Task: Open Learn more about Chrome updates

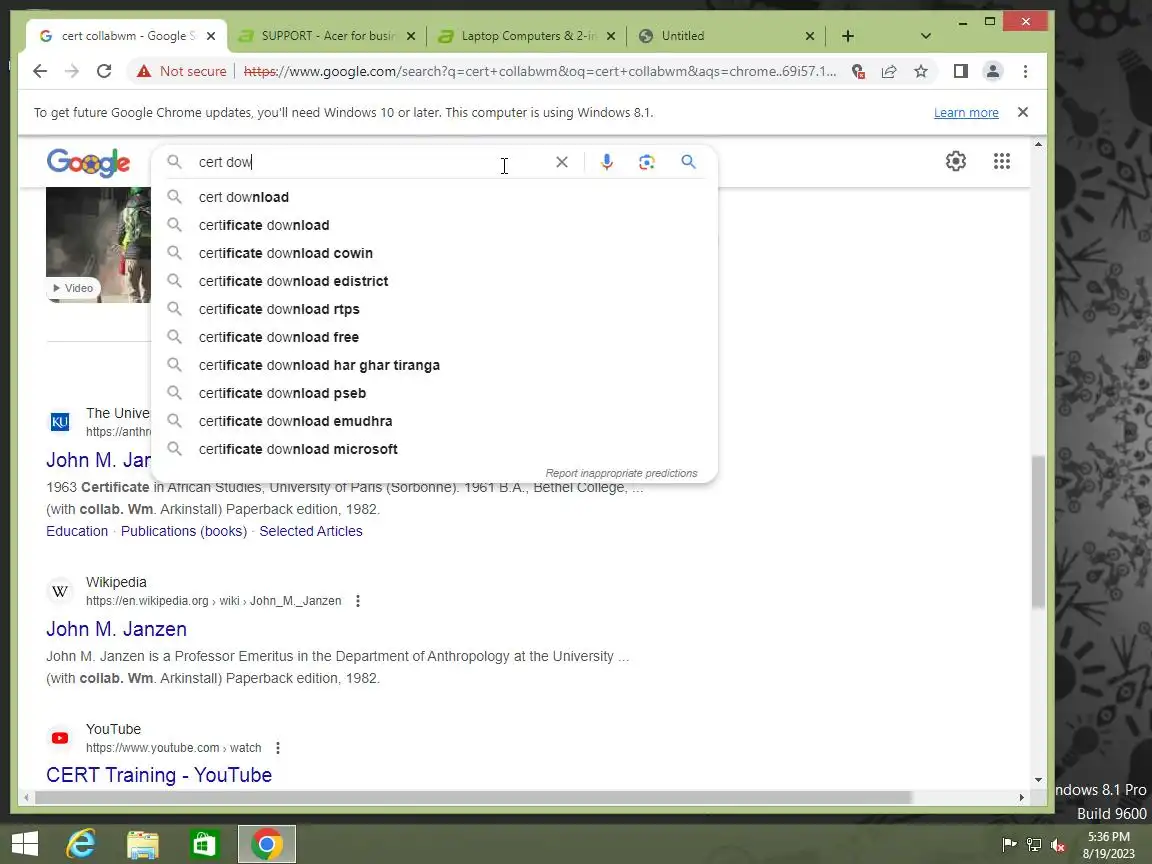Action: [x=965, y=112]
